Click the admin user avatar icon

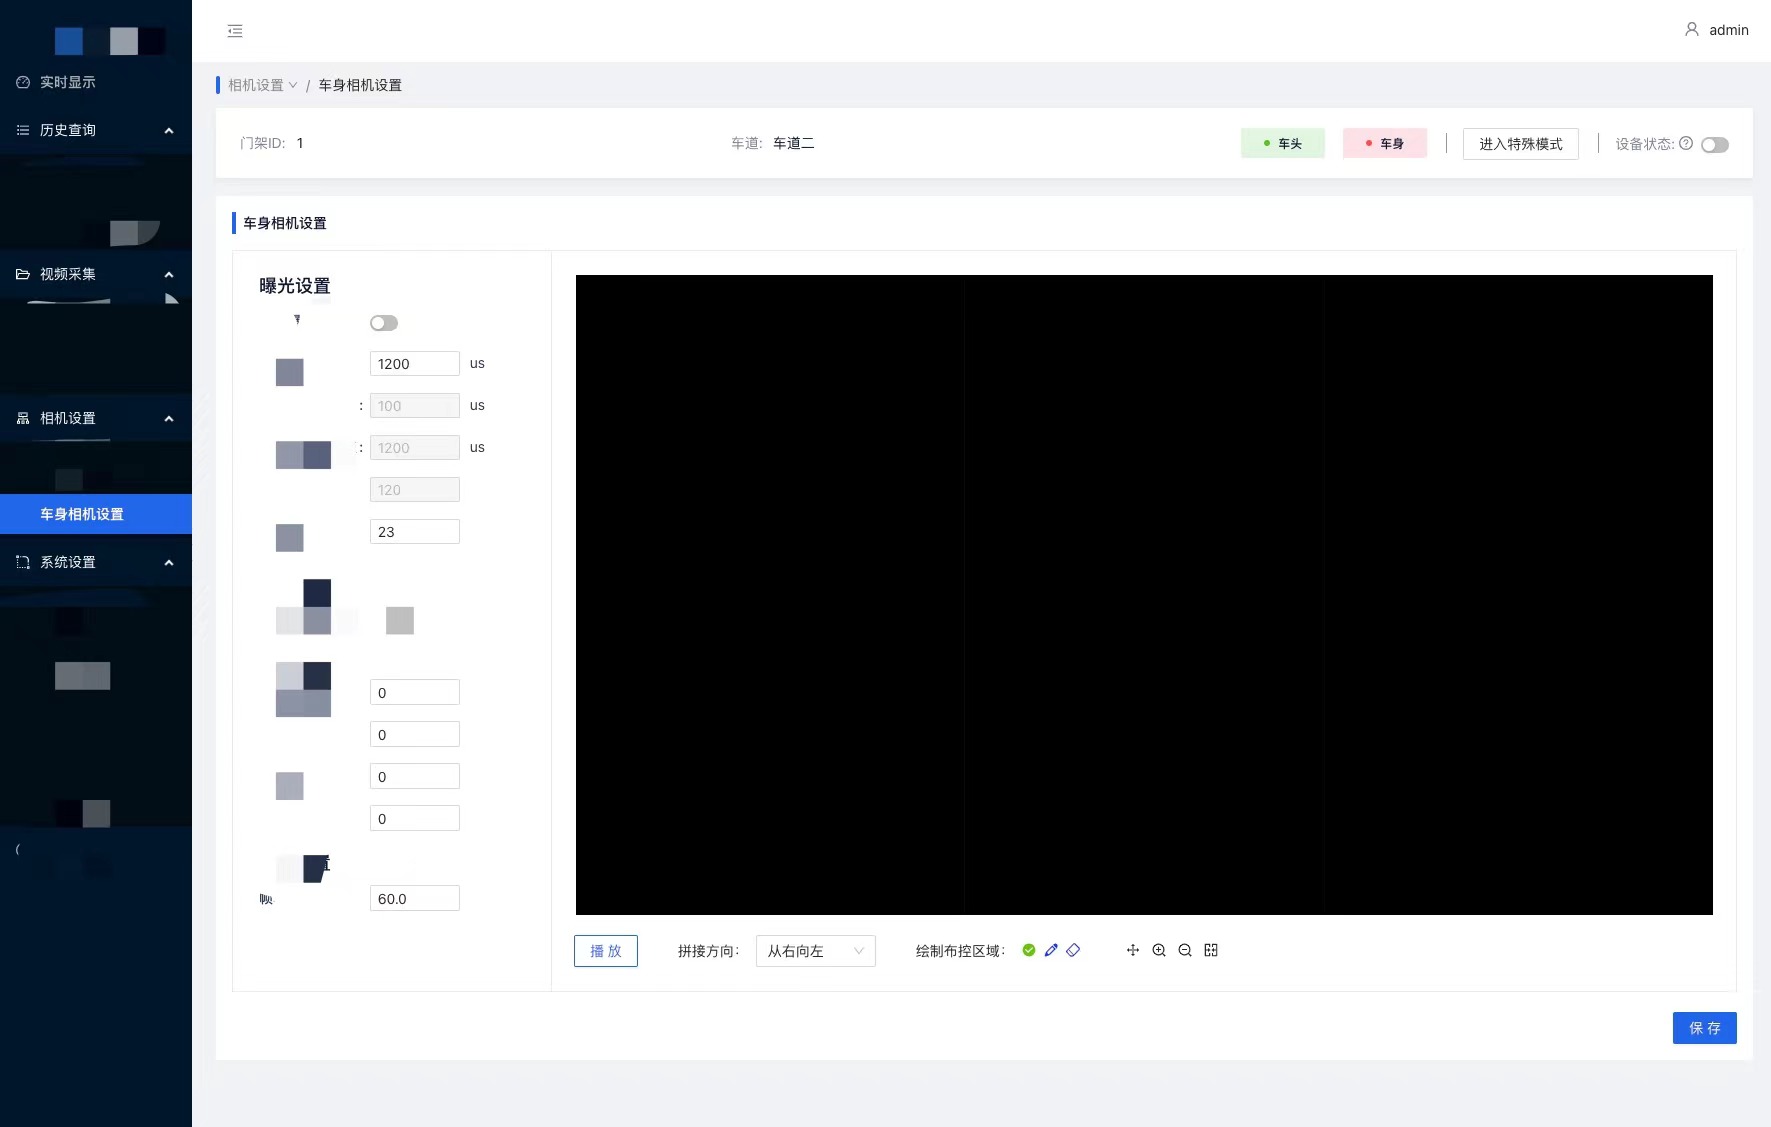point(1692,30)
